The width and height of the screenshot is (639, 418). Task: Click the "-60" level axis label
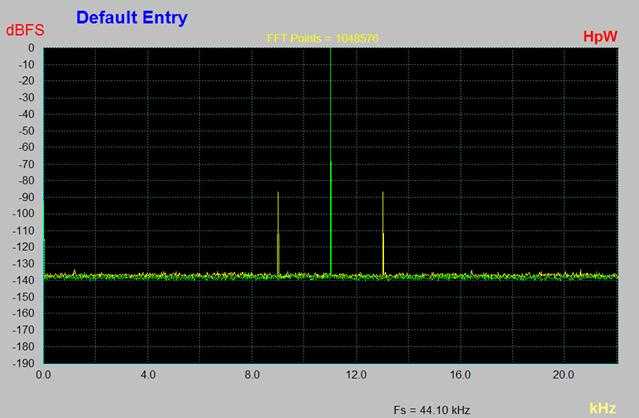pyautogui.click(x=27, y=147)
